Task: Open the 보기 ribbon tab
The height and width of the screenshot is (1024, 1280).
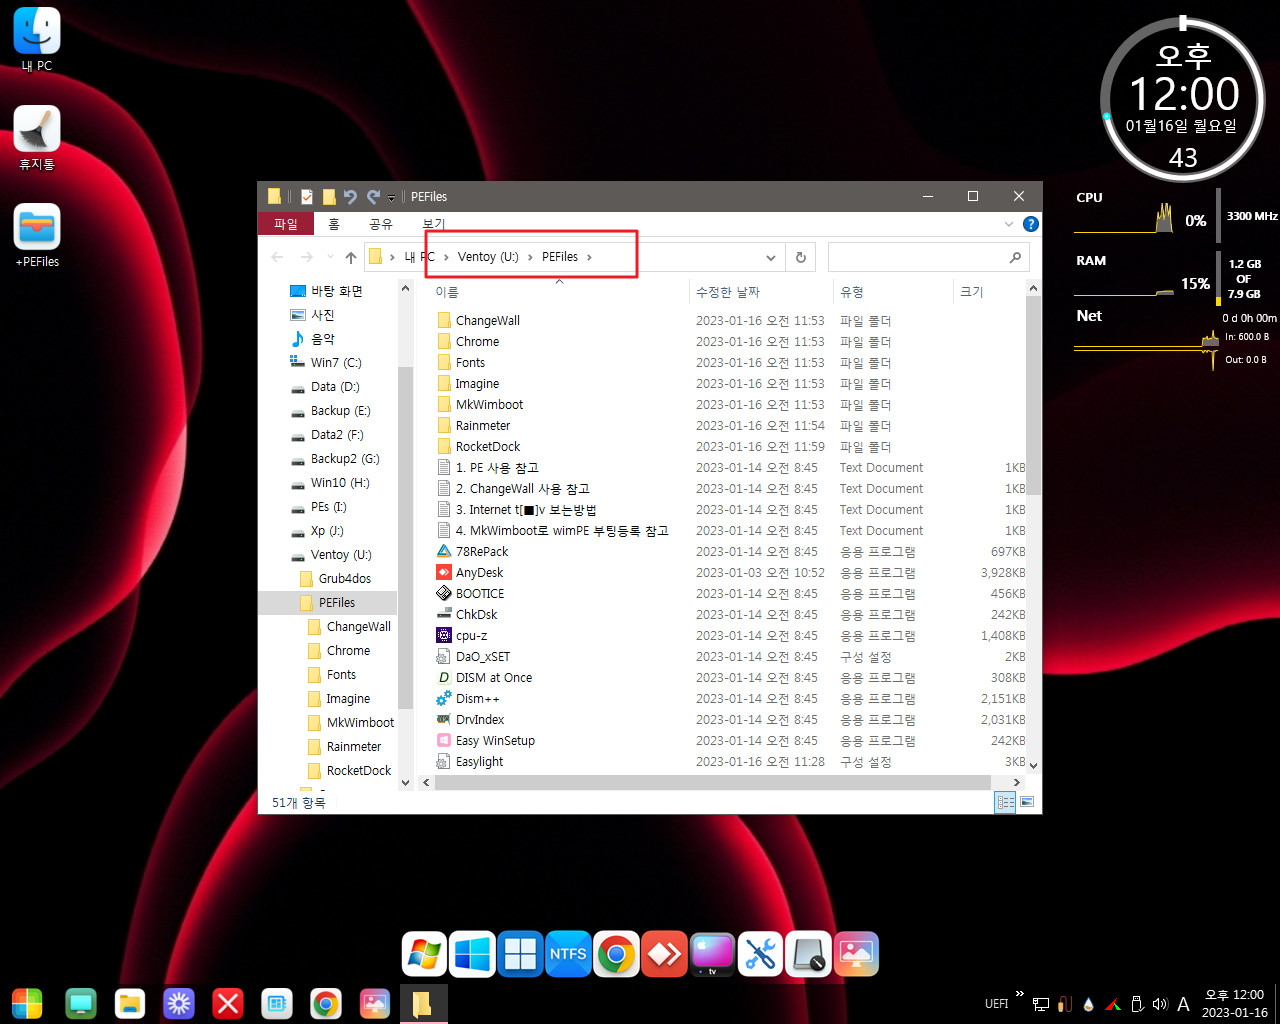Action: tap(433, 224)
